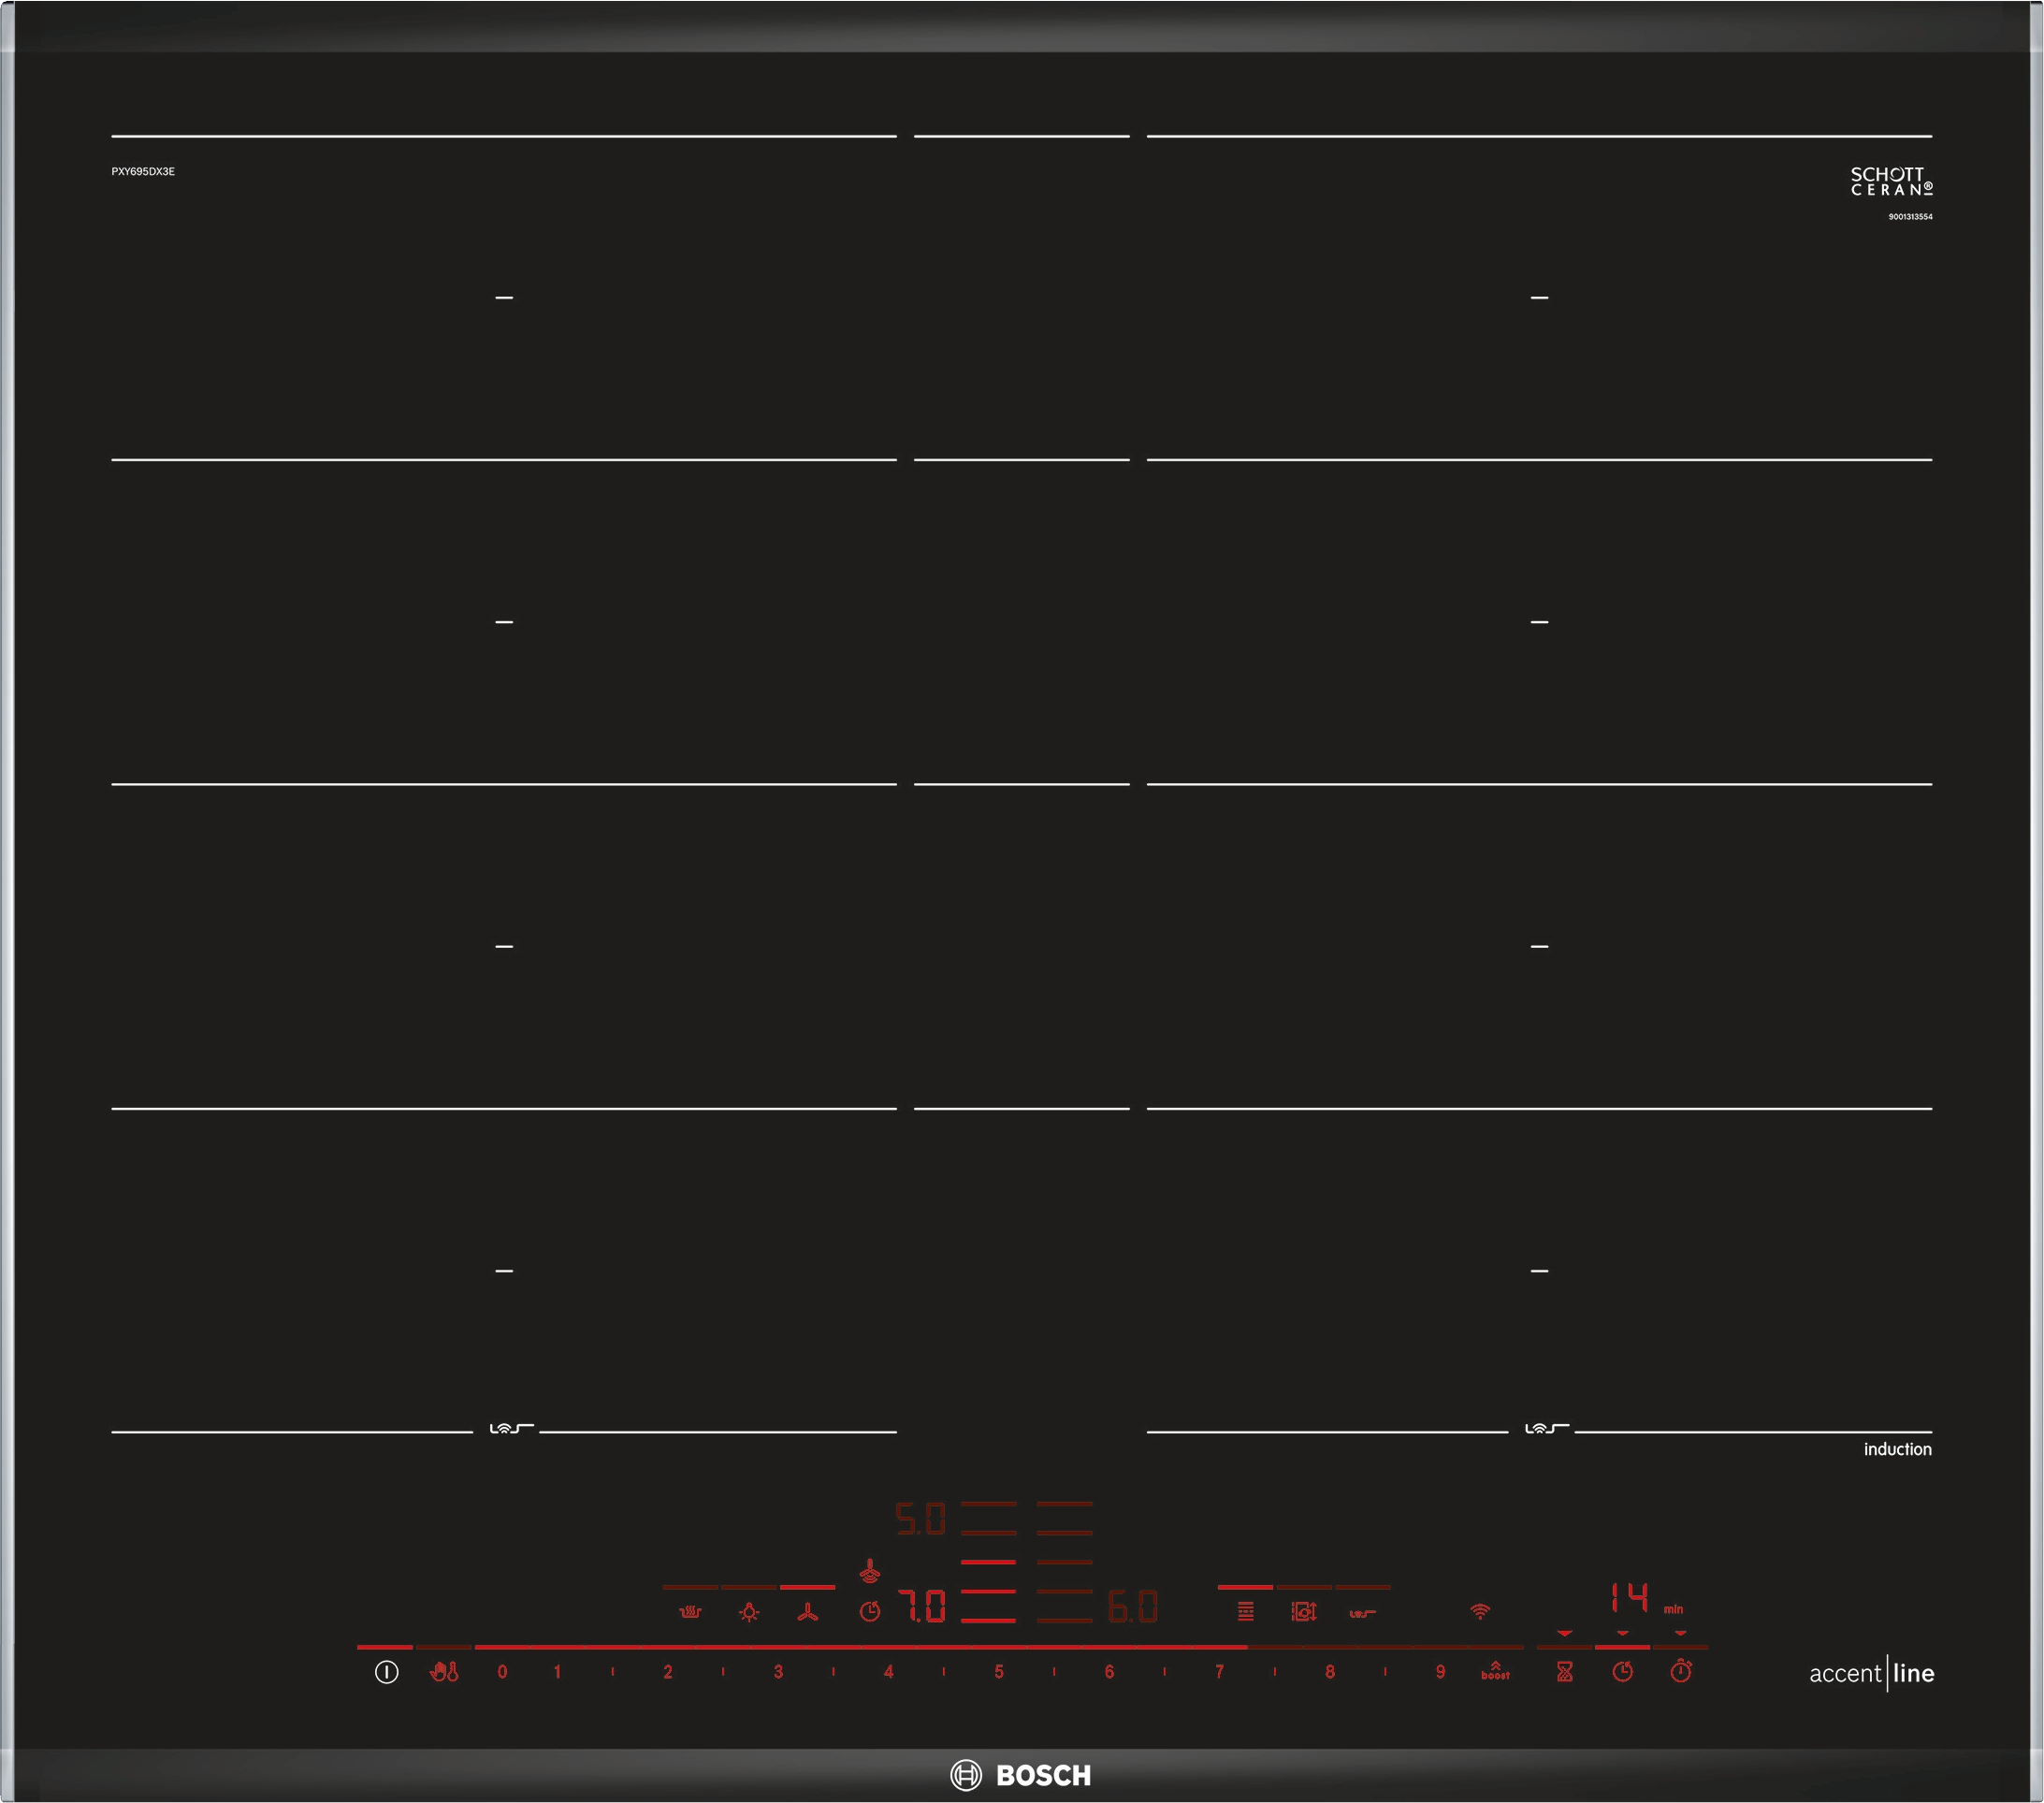Click the 'accent line' branding text
This screenshot has width=2044, height=1803.
click(x=1871, y=1673)
